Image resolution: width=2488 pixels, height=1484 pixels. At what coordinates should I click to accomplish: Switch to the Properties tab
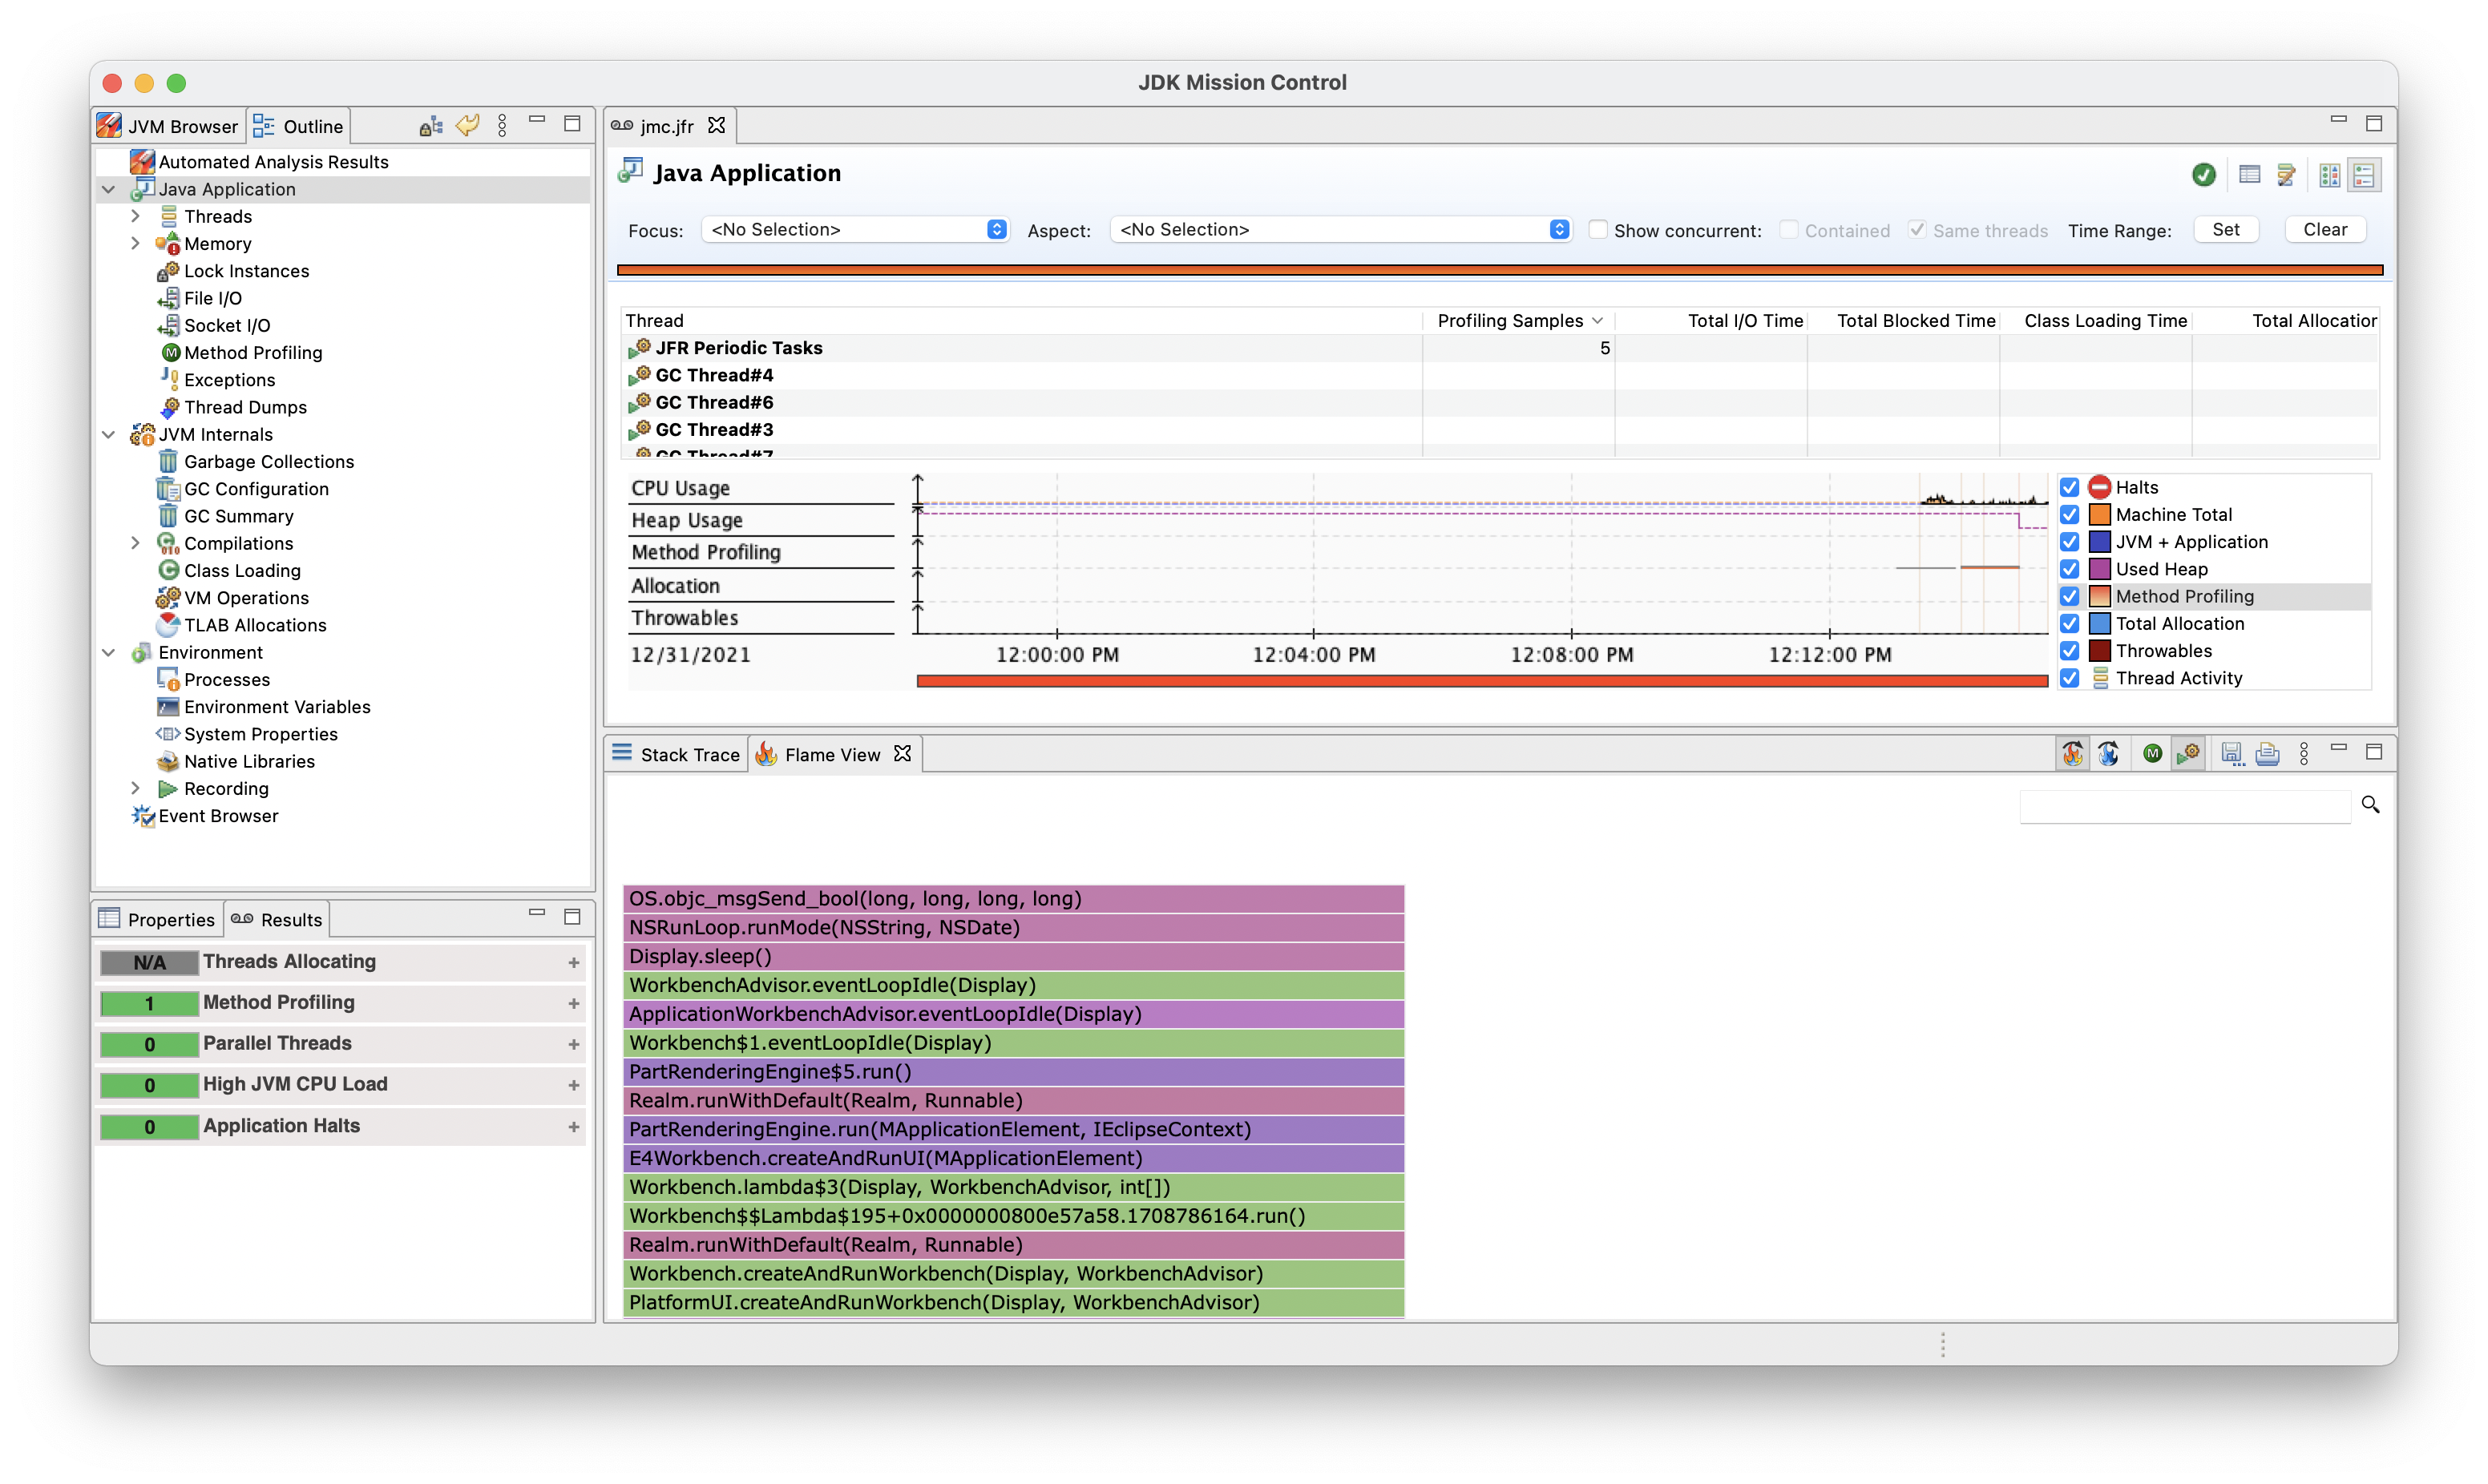(157, 919)
